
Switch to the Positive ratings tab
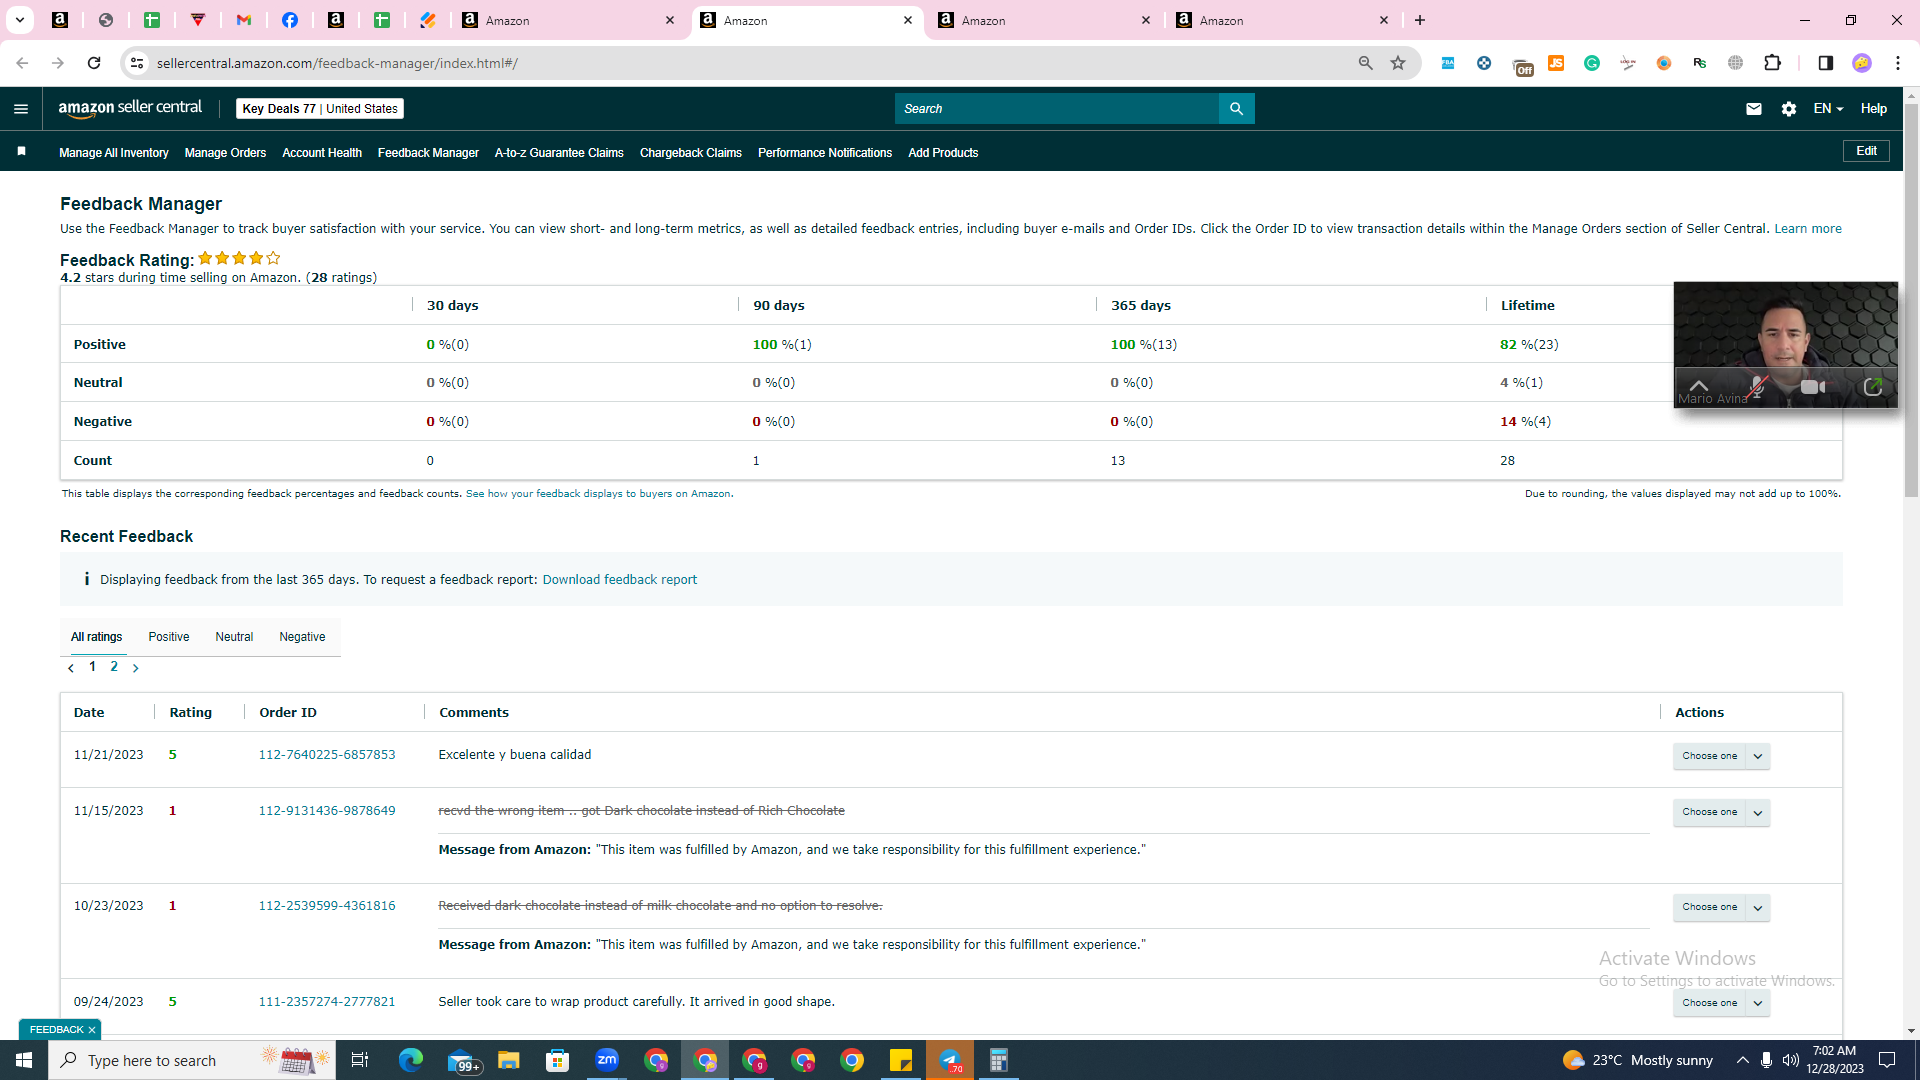point(169,637)
